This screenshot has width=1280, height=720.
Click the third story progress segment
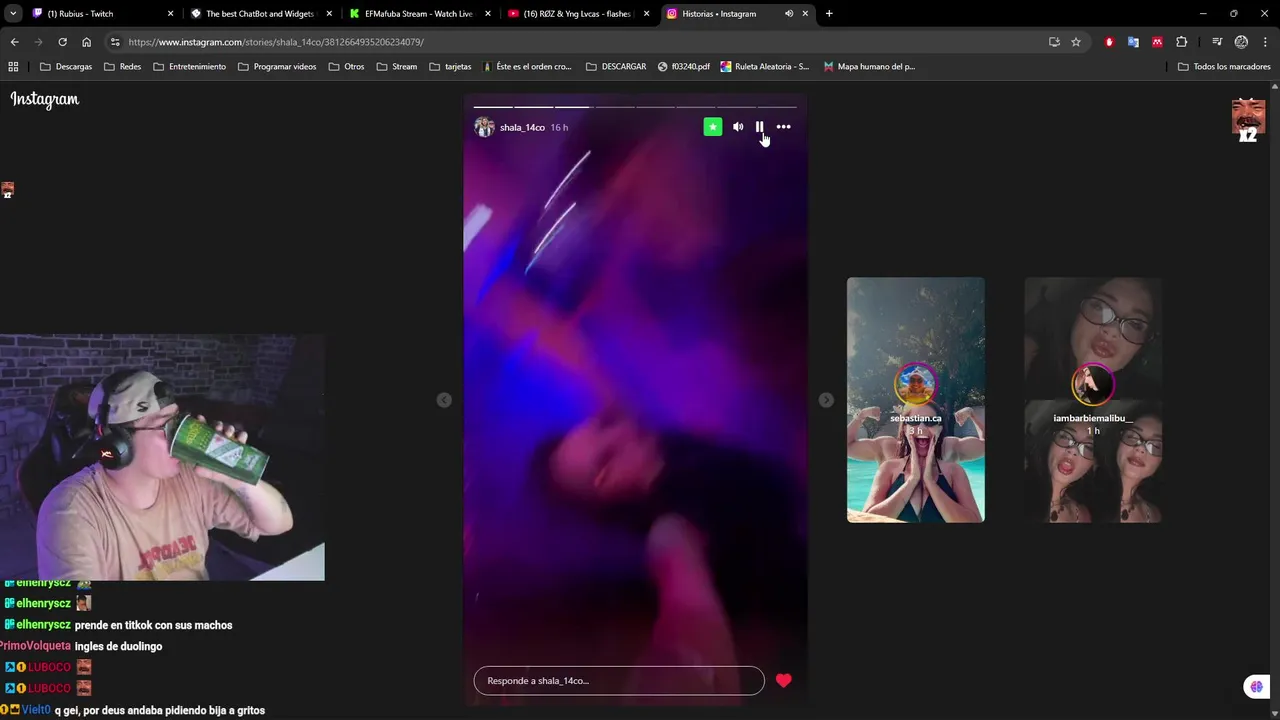tap(573, 106)
